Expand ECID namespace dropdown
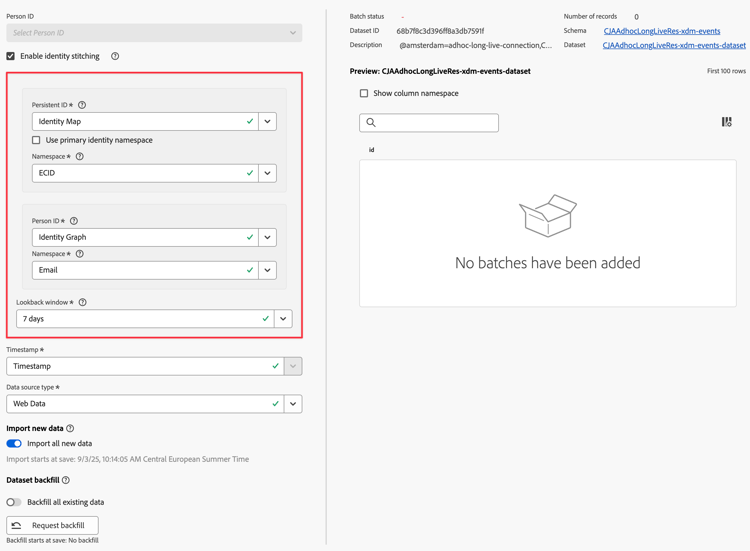 pyautogui.click(x=267, y=173)
